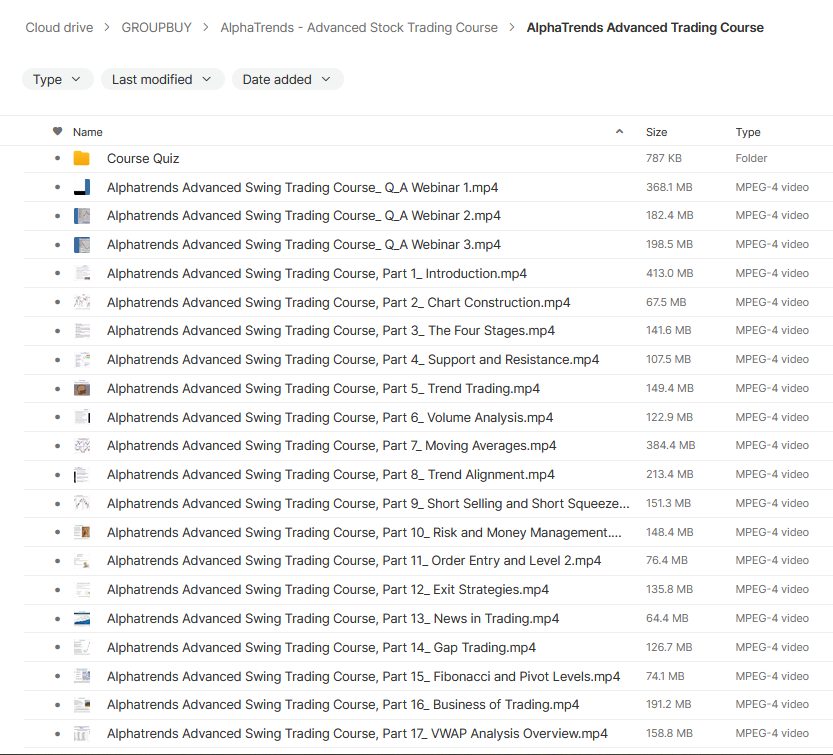Select Part 3_ The Four Stages.mp4 name
This screenshot has height=755, width=833.
click(x=330, y=330)
